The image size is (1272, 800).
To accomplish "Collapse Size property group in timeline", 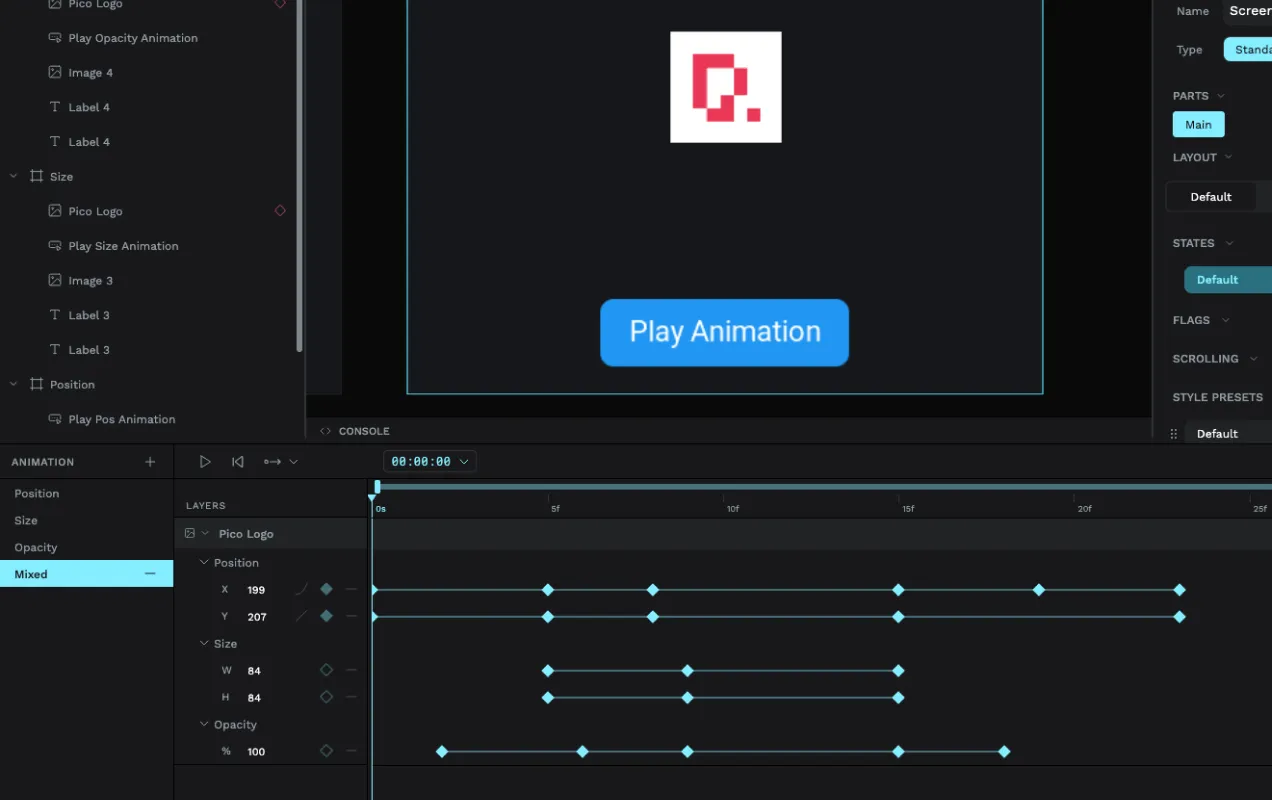I will (205, 644).
